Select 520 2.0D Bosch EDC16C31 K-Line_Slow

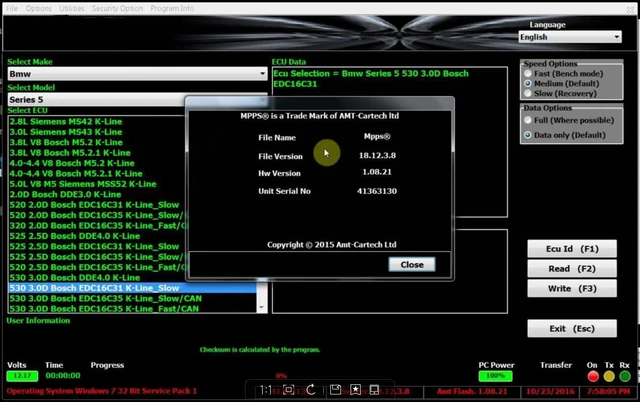pyautogui.click(x=94, y=205)
